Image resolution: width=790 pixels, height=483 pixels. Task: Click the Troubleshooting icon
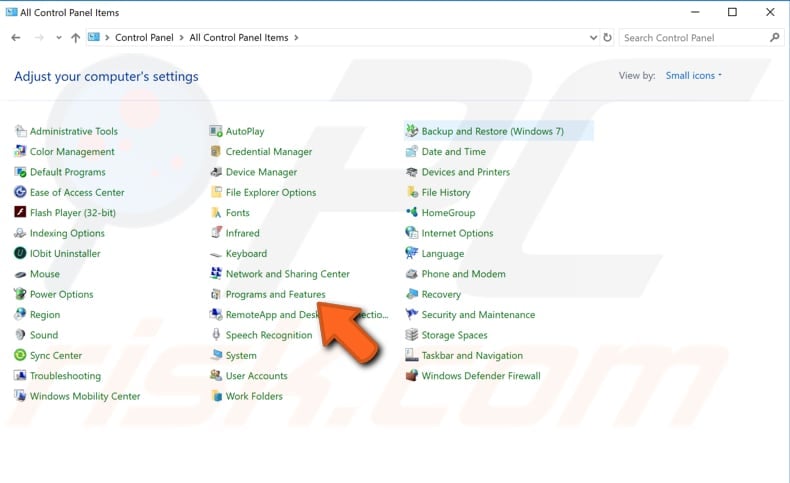(20, 376)
